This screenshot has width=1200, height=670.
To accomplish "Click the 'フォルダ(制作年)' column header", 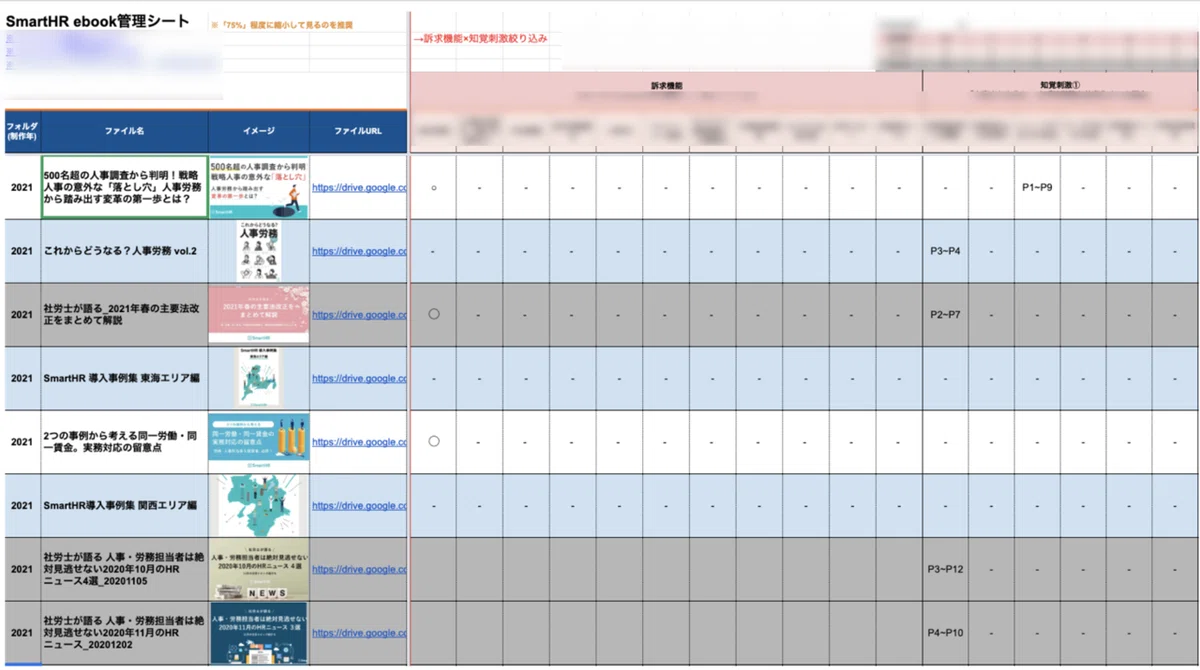I will [x=22, y=131].
